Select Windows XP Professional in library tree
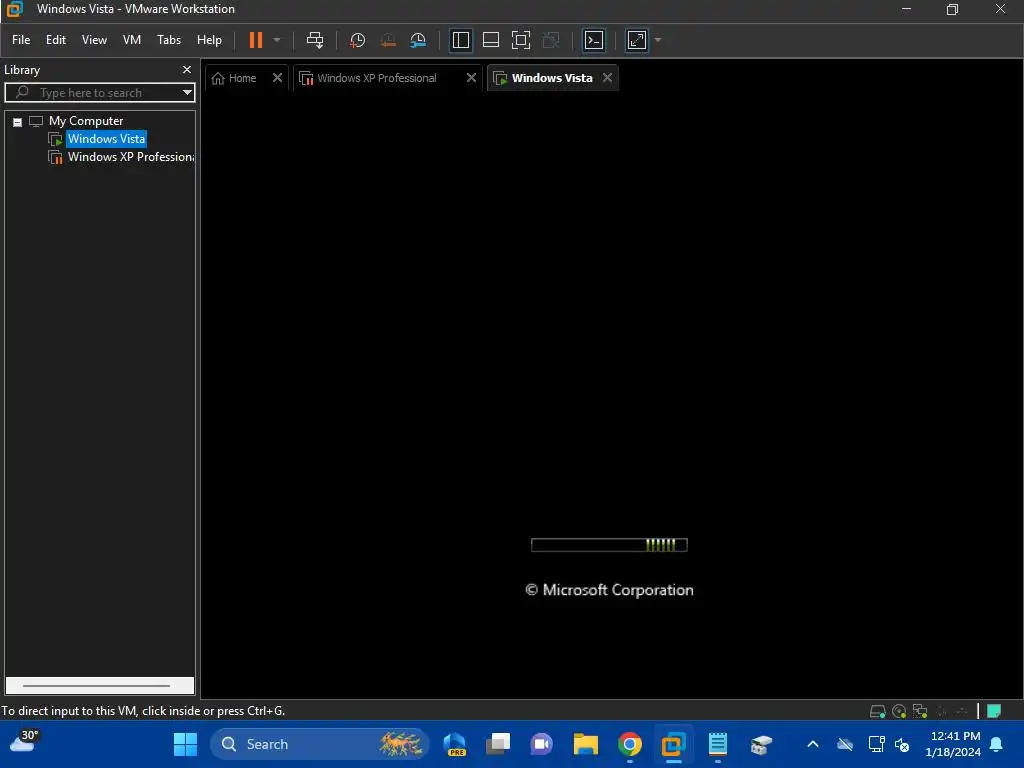1024x768 pixels. point(131,157)
